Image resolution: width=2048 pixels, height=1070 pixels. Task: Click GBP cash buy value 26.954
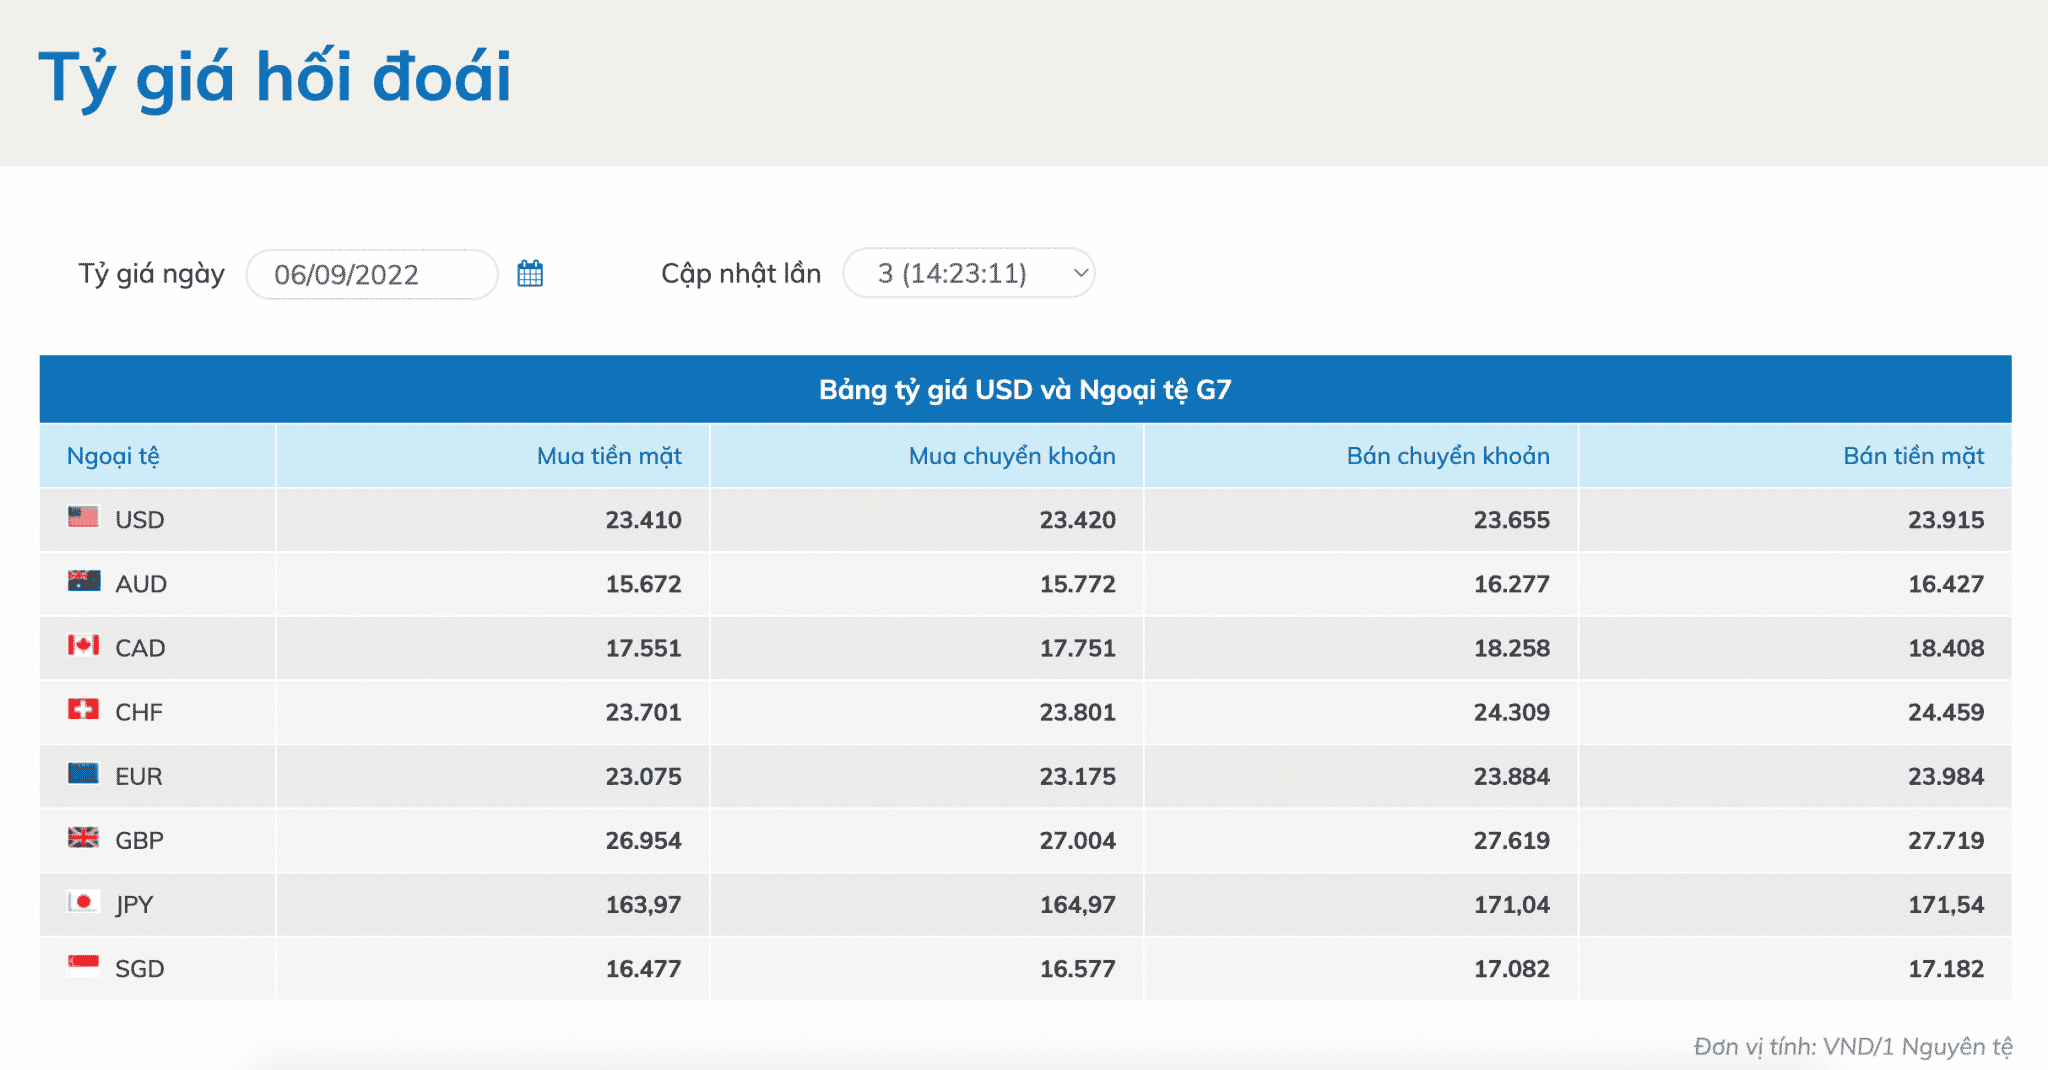click(643, 840)
